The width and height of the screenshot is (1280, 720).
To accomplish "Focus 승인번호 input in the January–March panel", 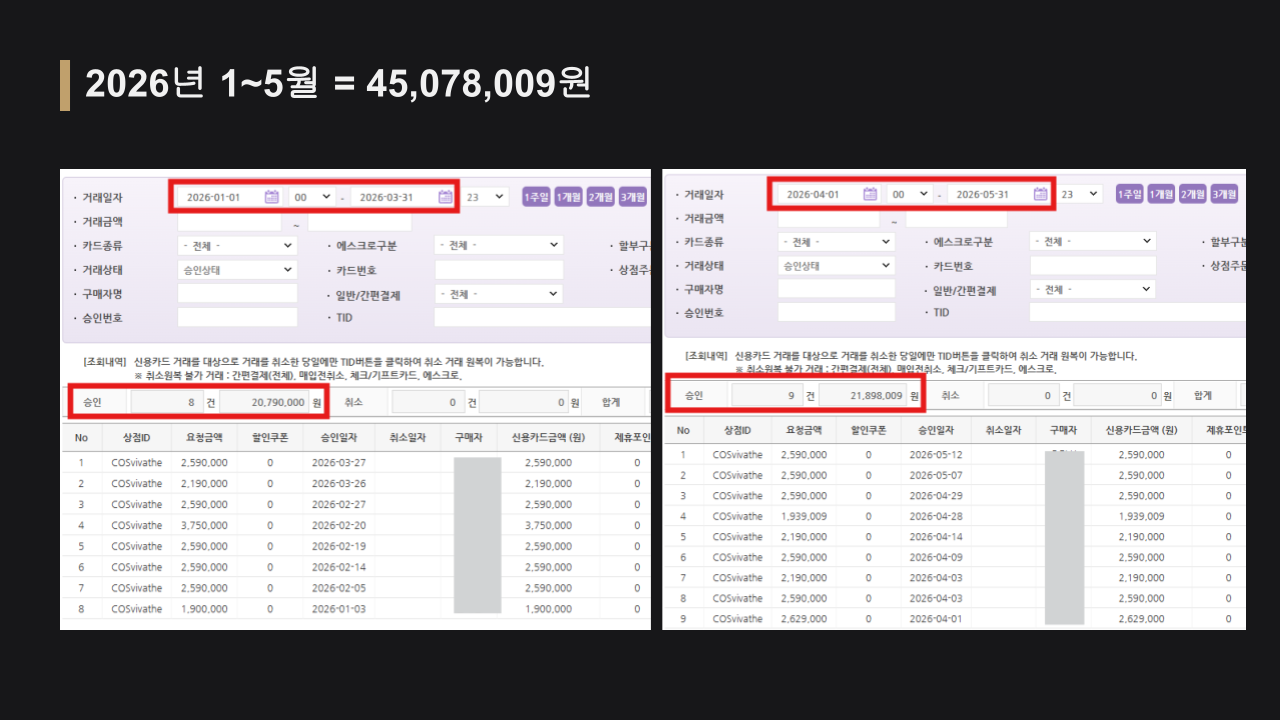I will coord(237,317).
